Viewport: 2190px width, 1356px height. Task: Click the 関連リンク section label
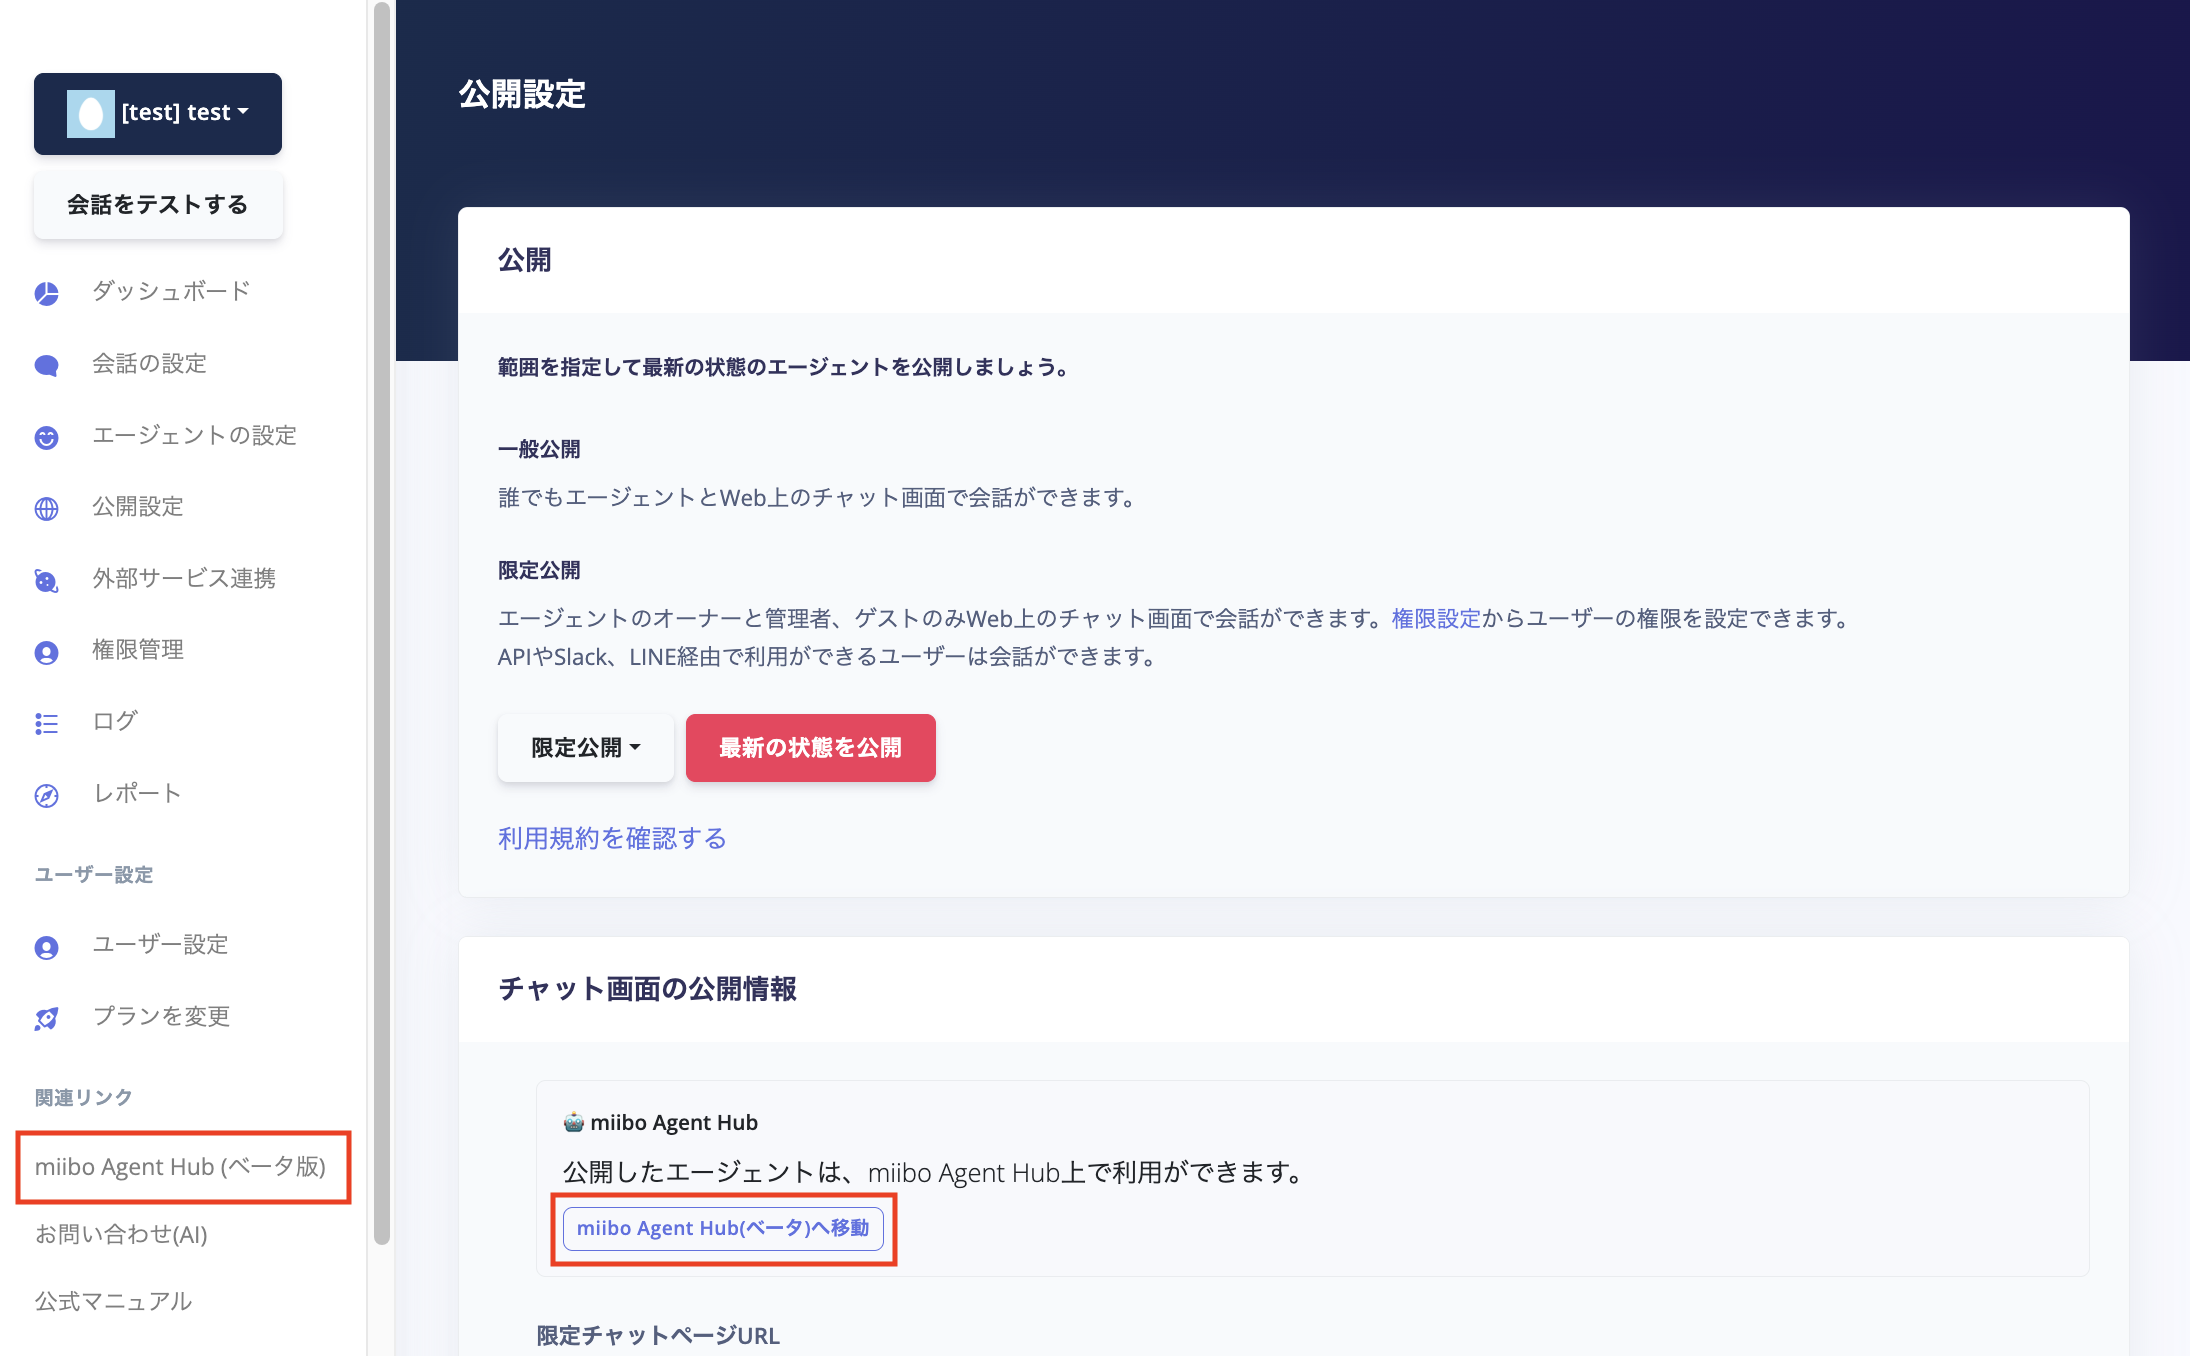click(x=84, y=1098)
